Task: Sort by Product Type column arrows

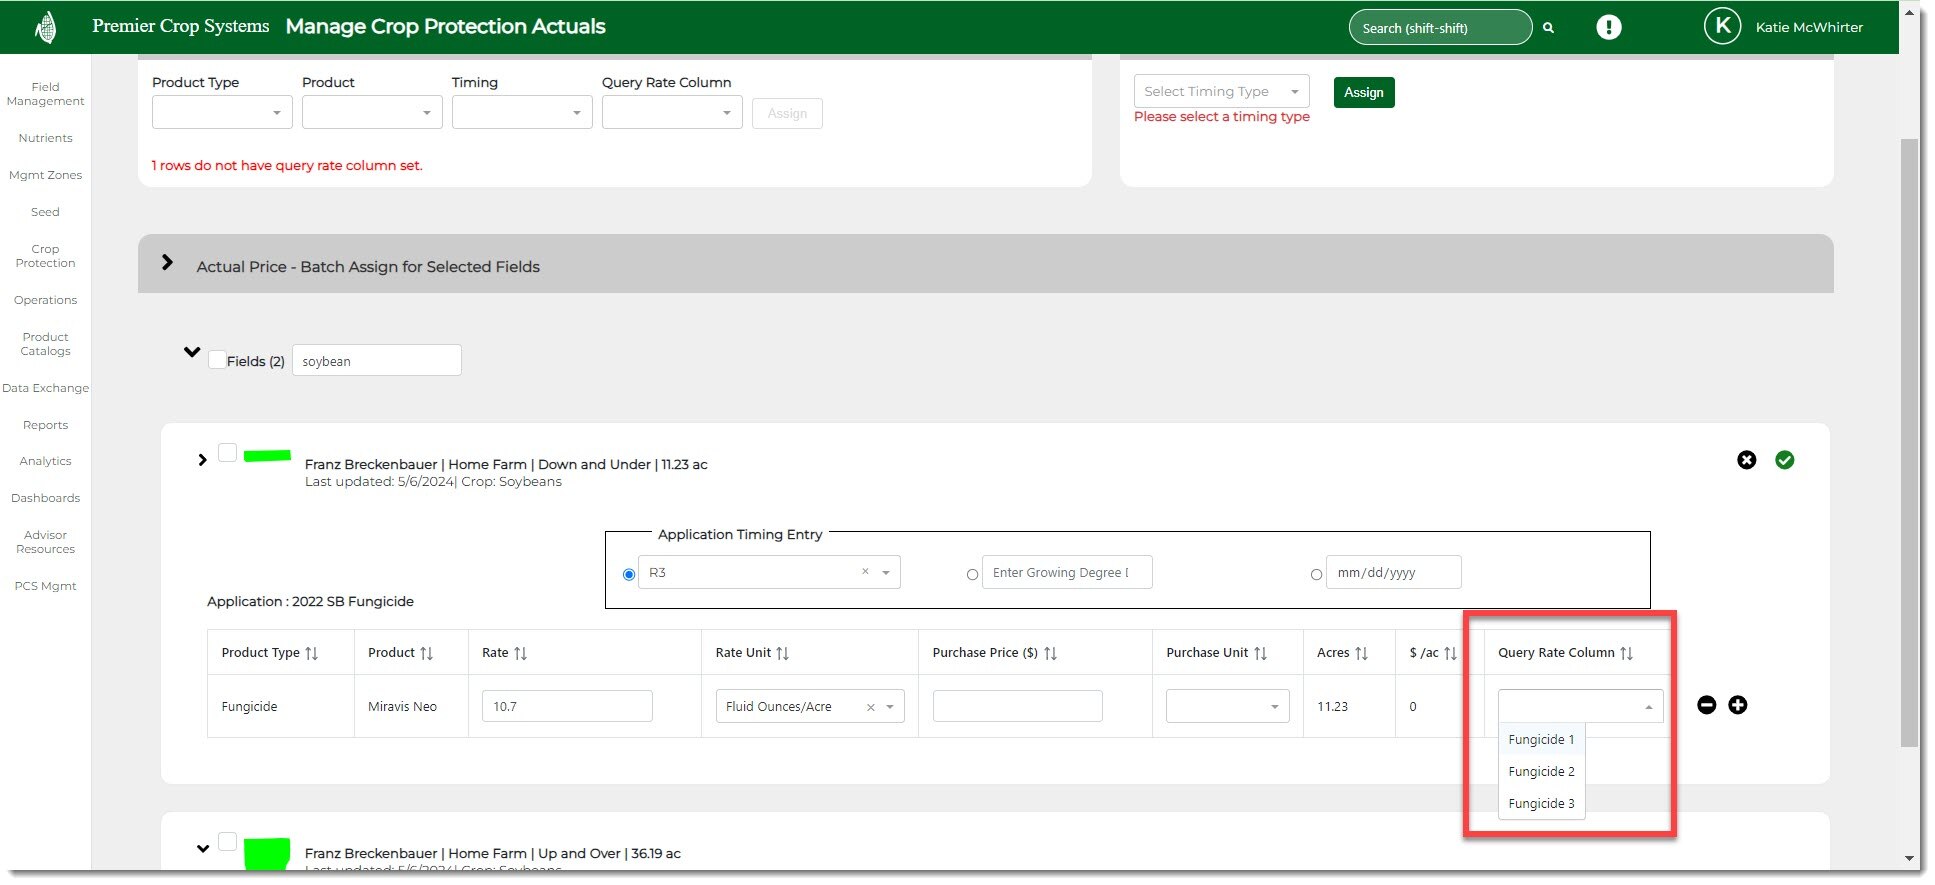Action: tap(312, 653)
